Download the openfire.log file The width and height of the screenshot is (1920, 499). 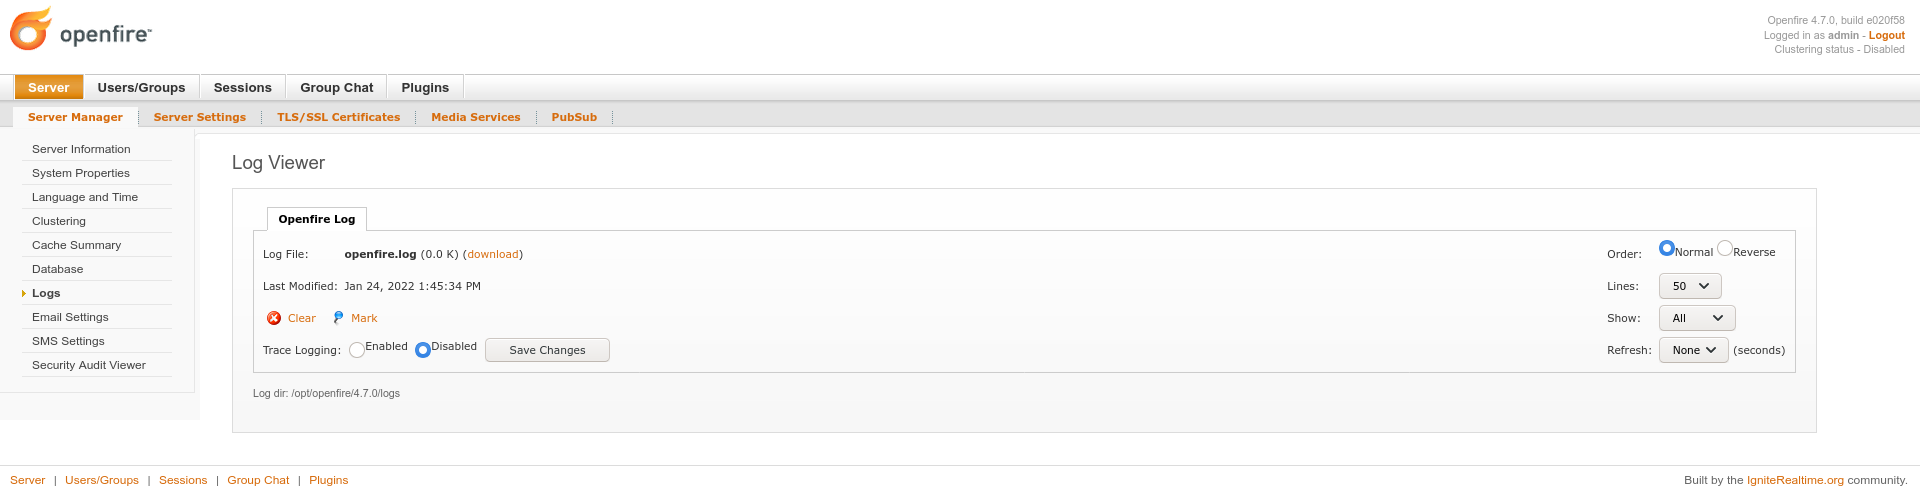tap(493, 254)
